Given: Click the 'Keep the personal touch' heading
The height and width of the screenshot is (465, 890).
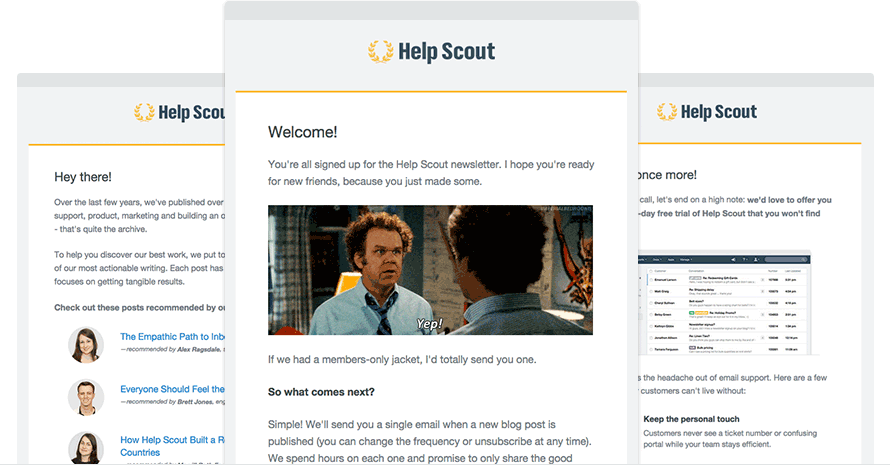Looking at the screenshot, I should [x=691, y=419].
